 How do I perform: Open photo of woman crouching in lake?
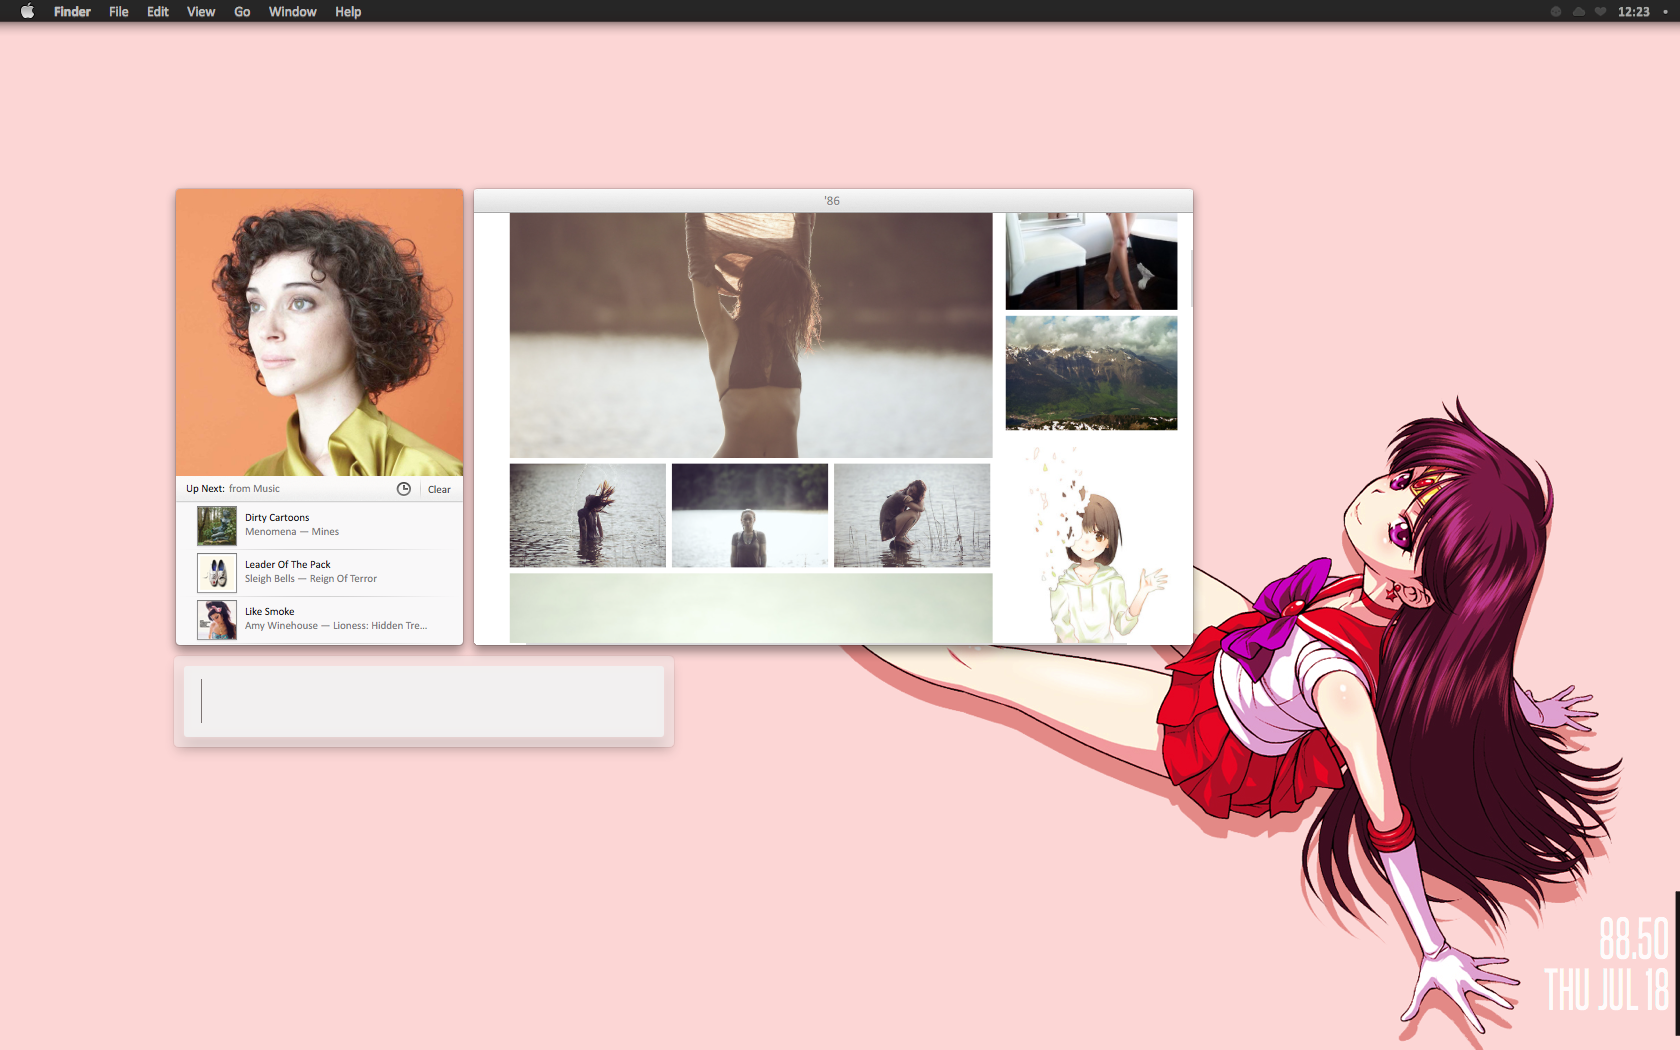point(912,515)
